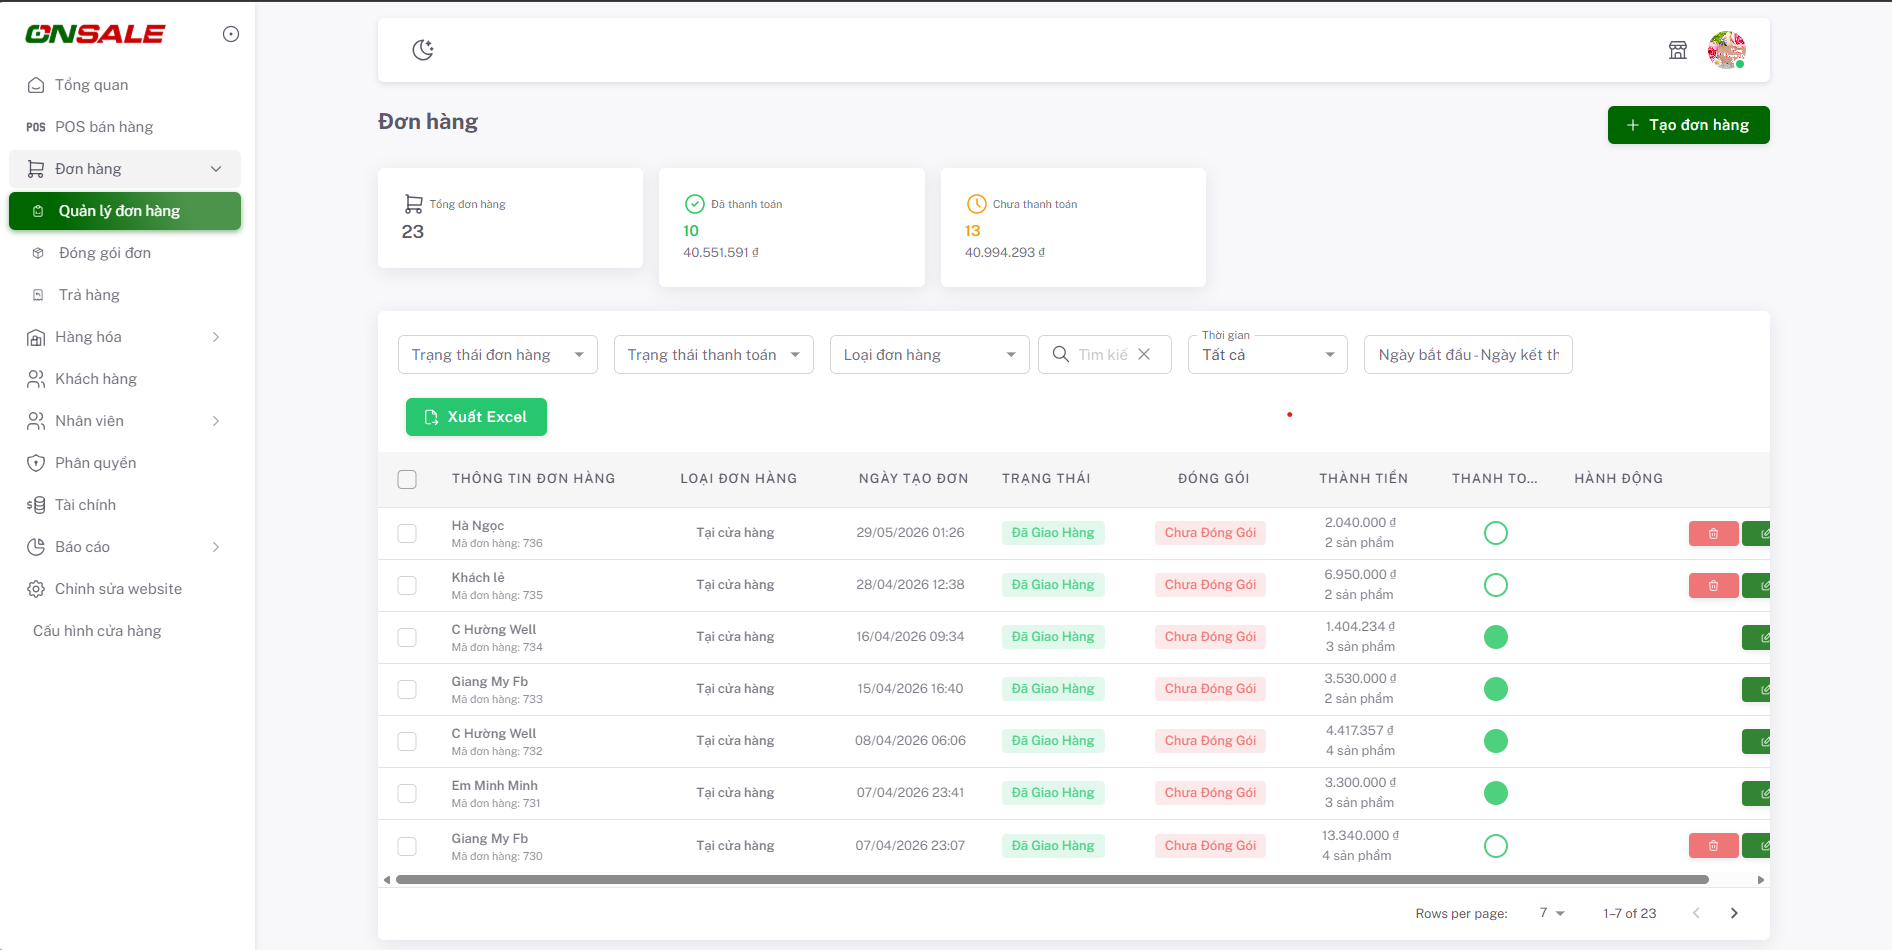
Task: Clear the search field with X icon
Action: click(x=1144, y=354)
